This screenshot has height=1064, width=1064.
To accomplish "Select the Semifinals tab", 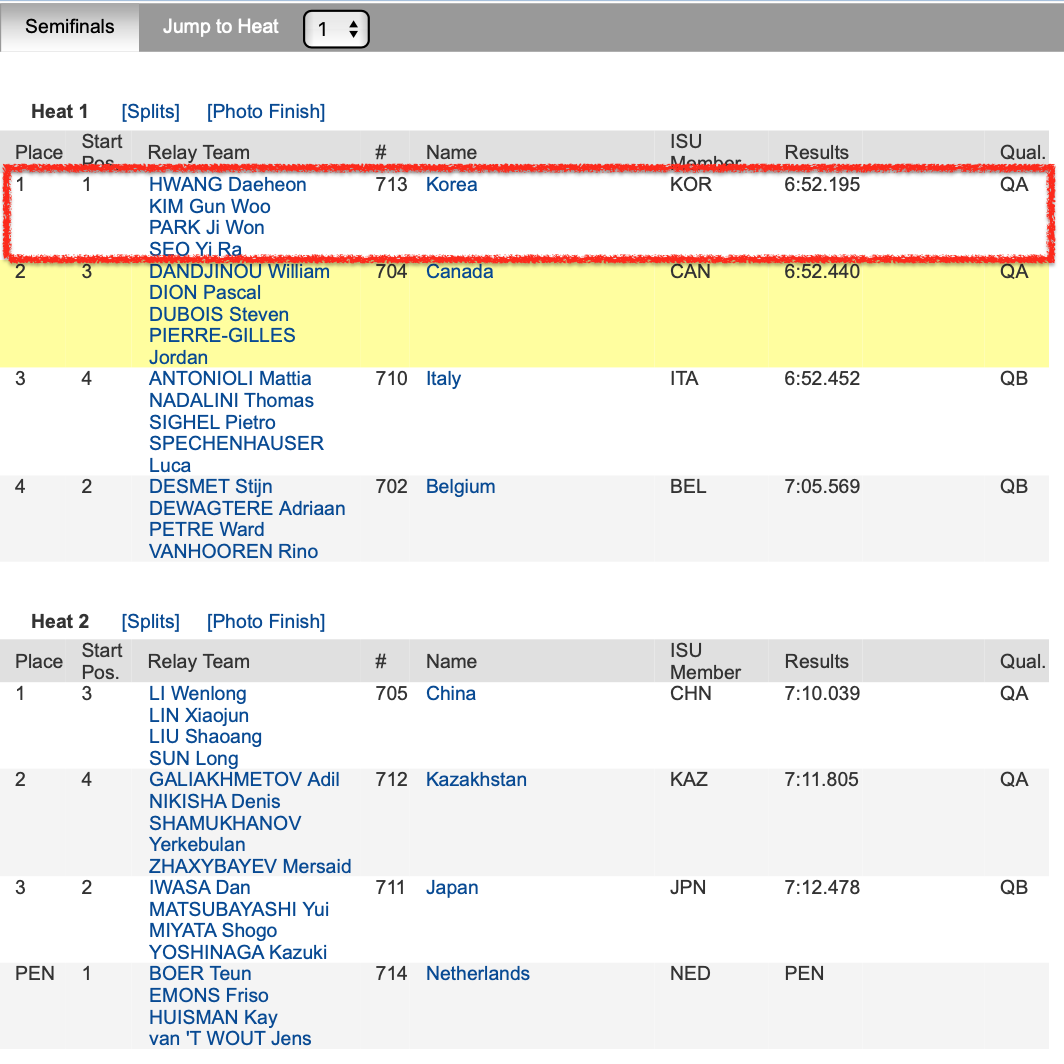I will (70, 27).
